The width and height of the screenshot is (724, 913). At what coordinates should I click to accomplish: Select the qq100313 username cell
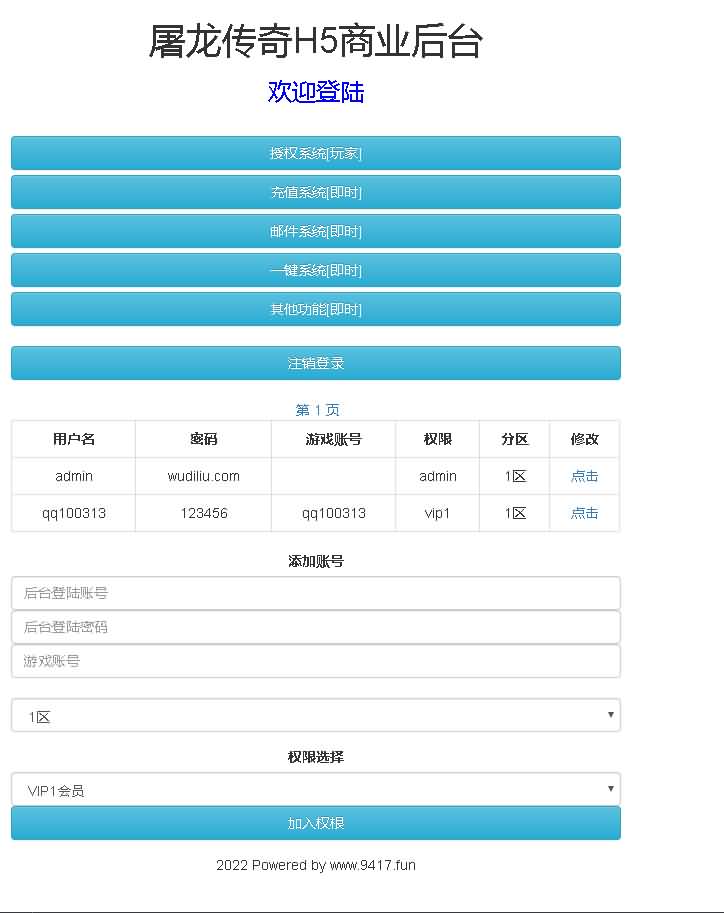pos(73,514)
